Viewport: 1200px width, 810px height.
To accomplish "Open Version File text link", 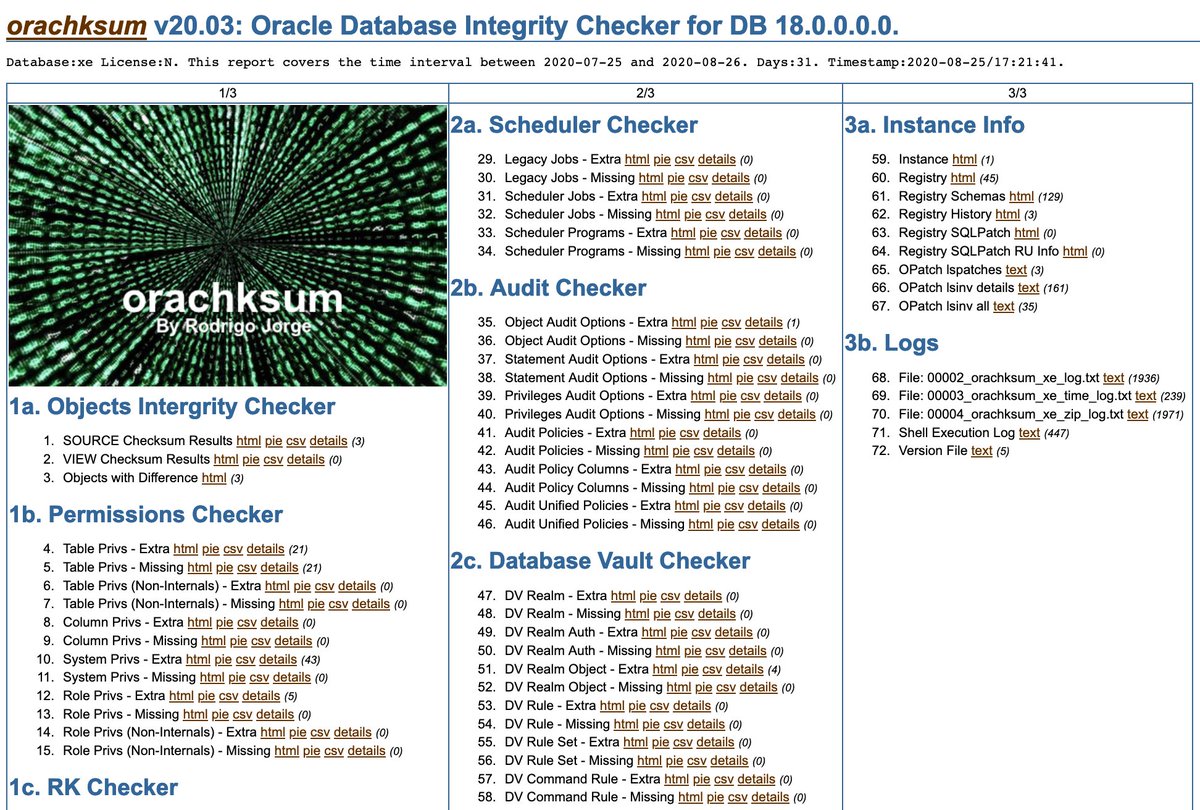I will pos(982,450).
